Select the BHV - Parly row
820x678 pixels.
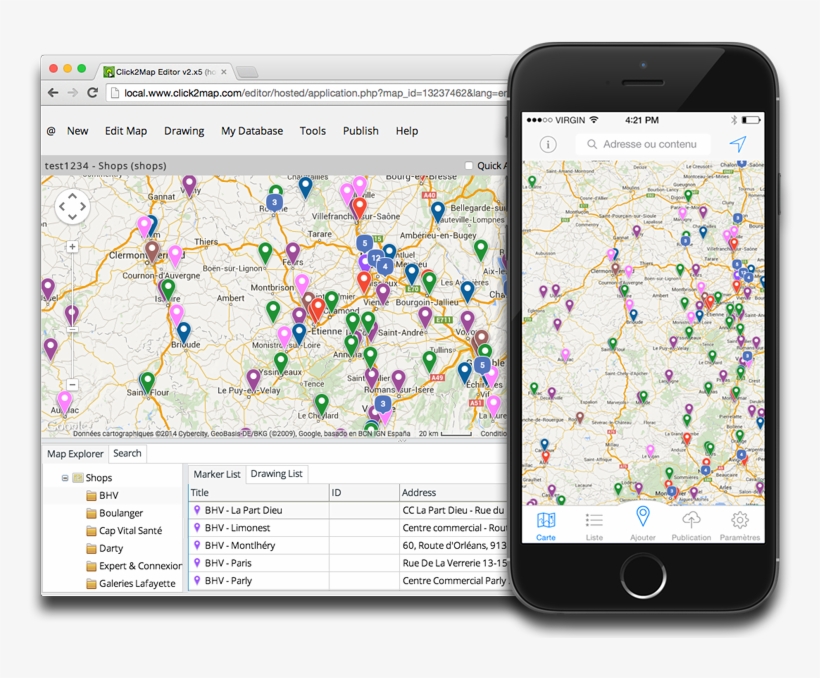point(348,581)
